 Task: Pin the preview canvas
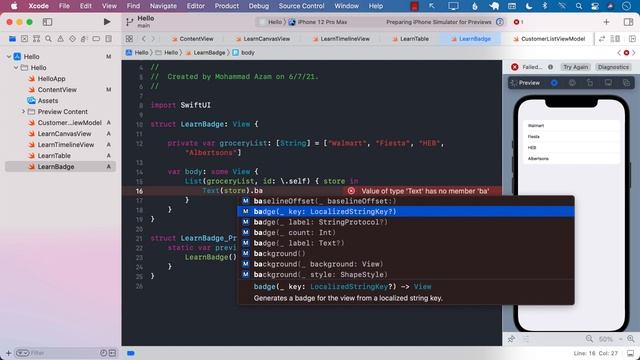[511, 339]
